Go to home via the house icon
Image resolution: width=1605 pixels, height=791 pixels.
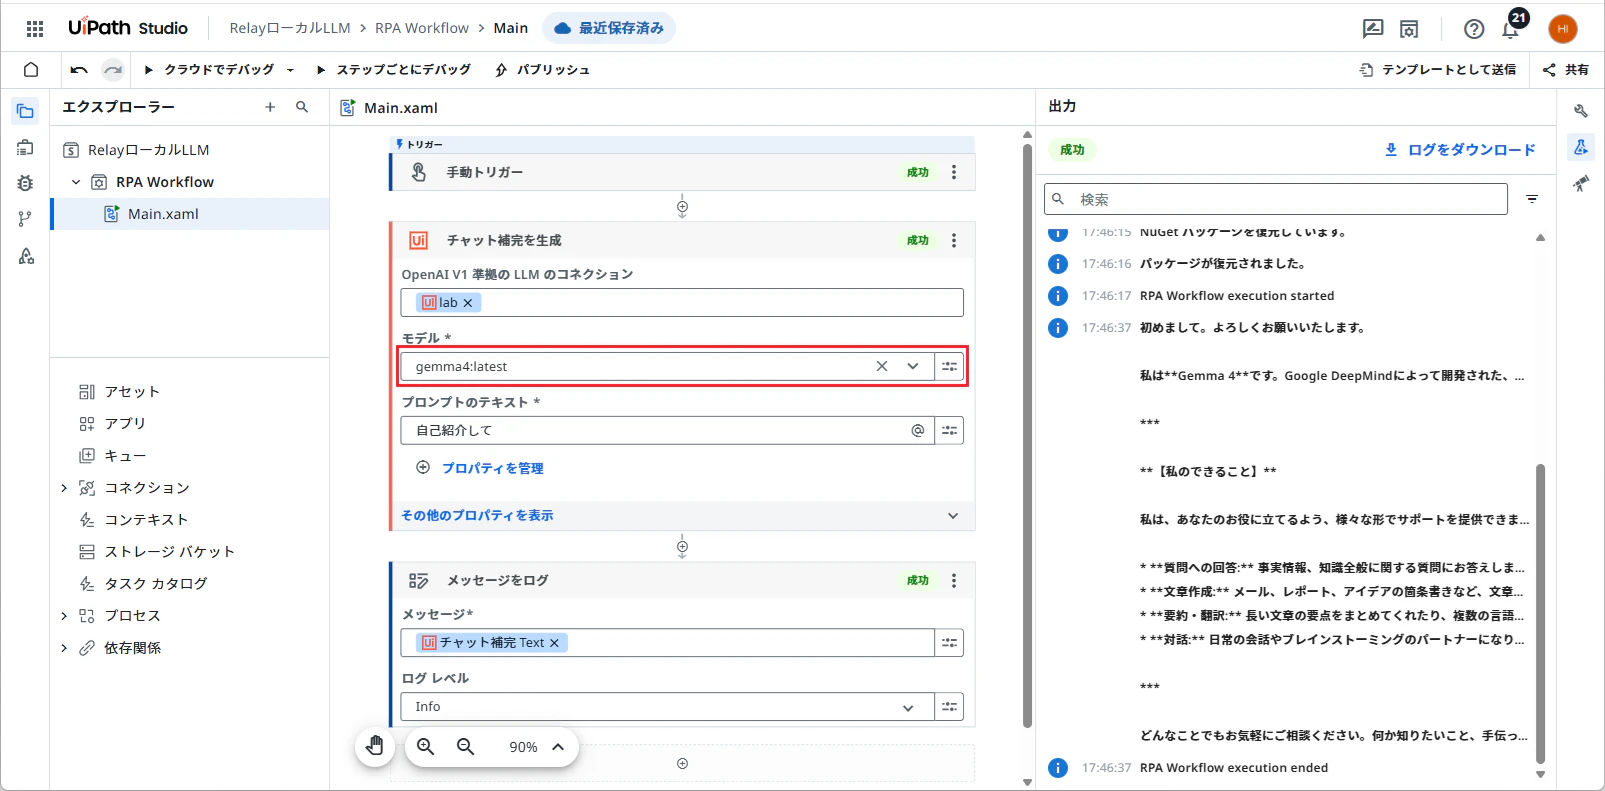(31, 70)
